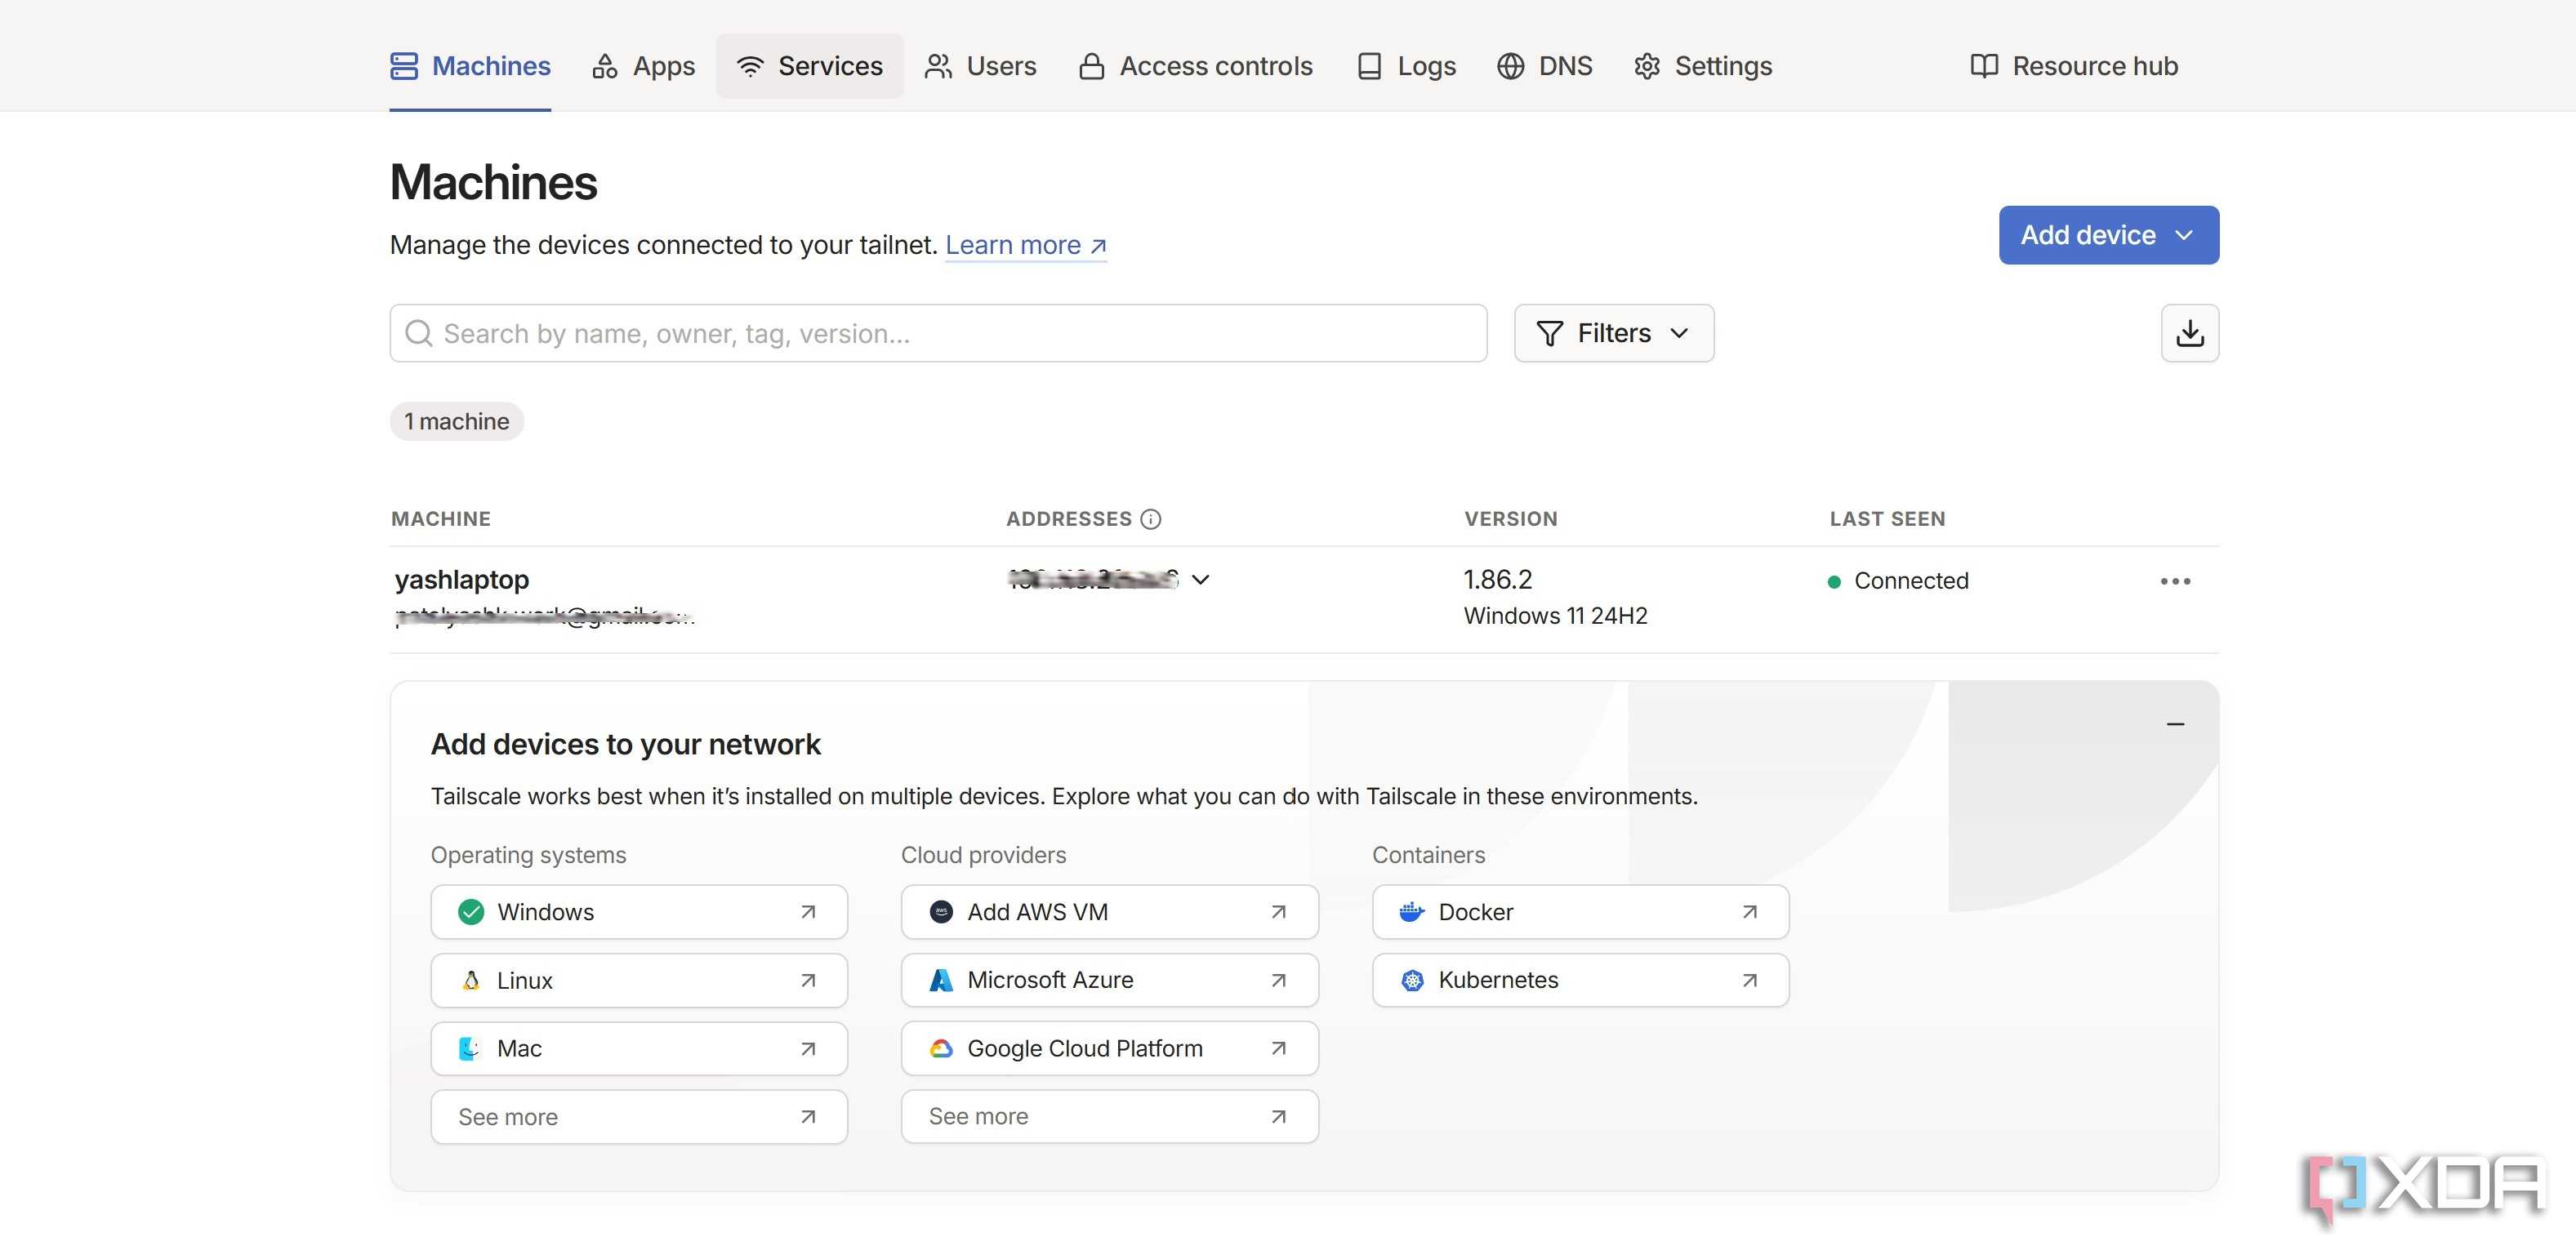
Task: Click the search magnifier icon
Action: point(419,333)
